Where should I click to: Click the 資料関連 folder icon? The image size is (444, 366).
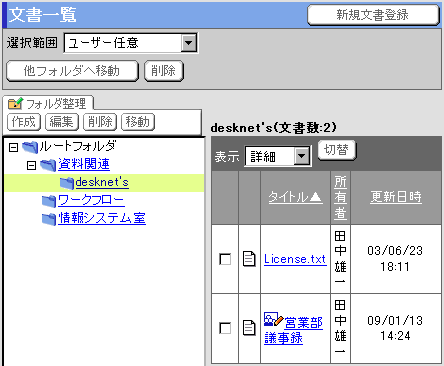point(48,165)
